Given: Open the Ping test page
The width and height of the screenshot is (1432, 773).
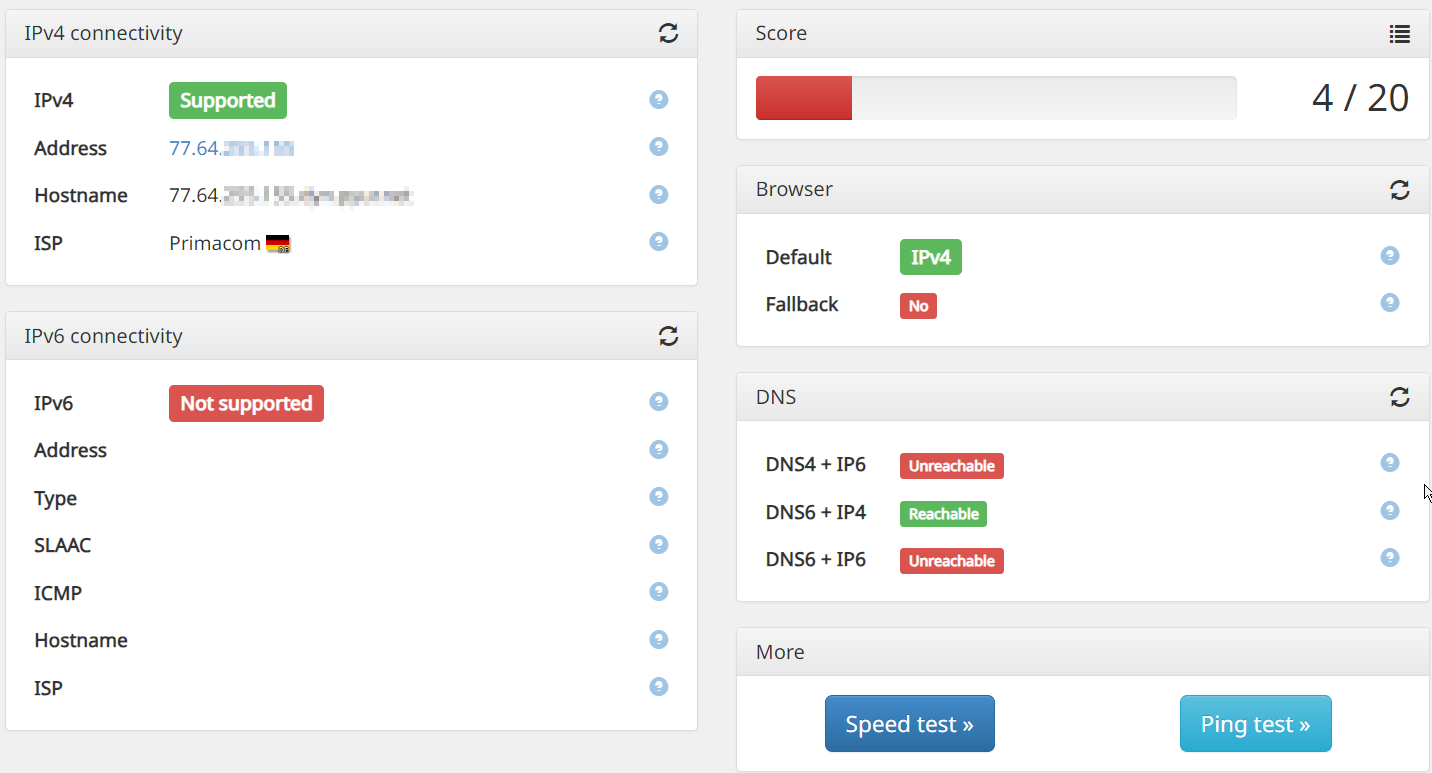Looking at the screenshot, I should coord(1256,723).
